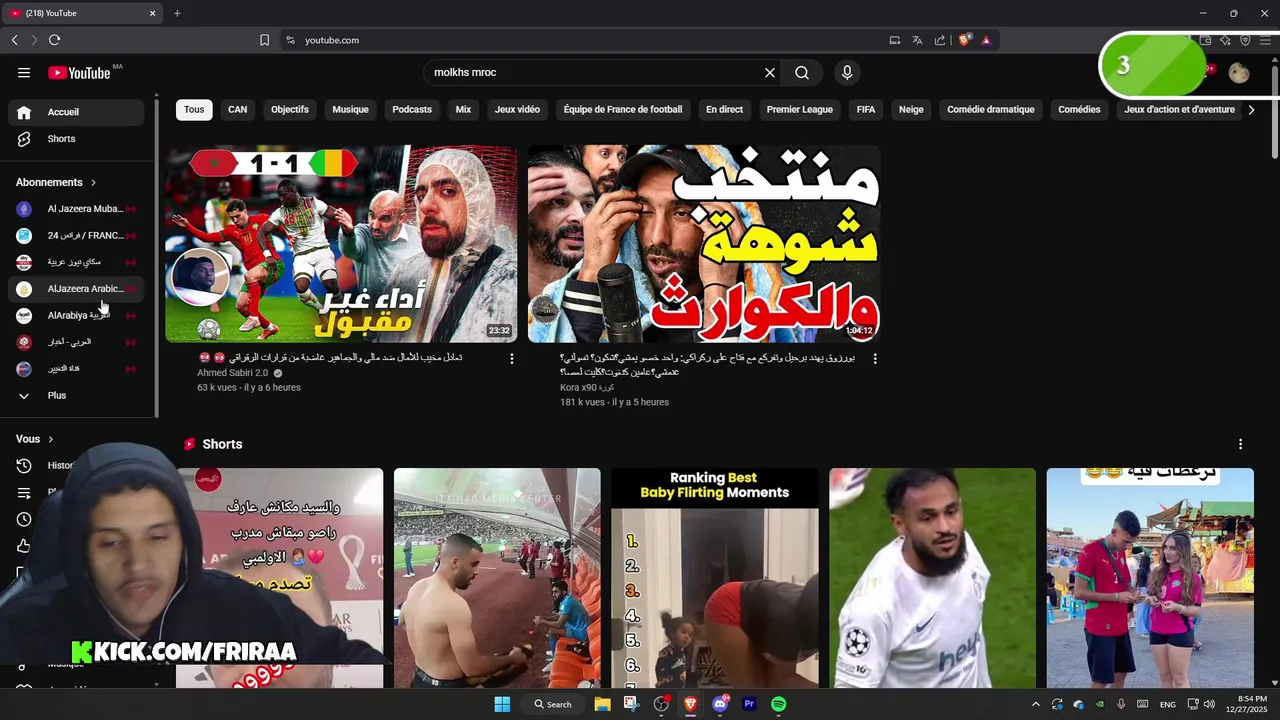Open AlArabiya subscription channel
This screenshot has width=1280, height=720.
click(75, 316)
